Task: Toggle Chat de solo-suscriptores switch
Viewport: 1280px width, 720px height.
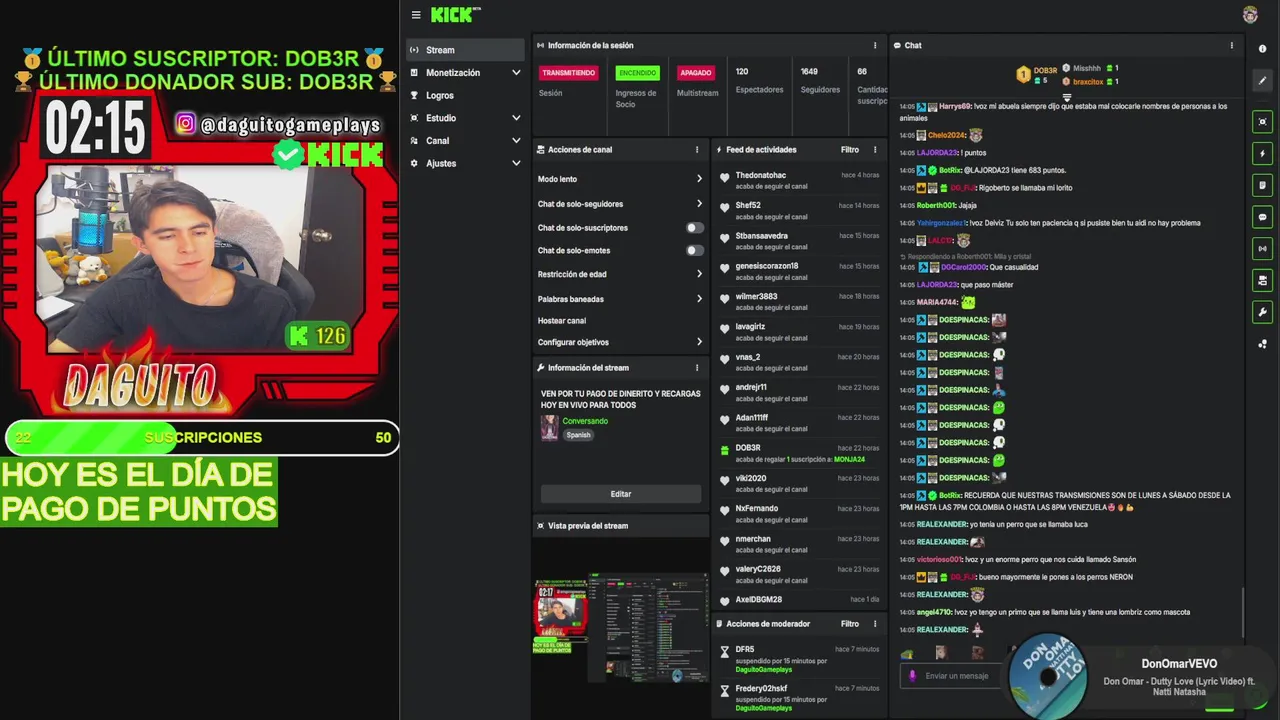Action: tap(694, 228)
